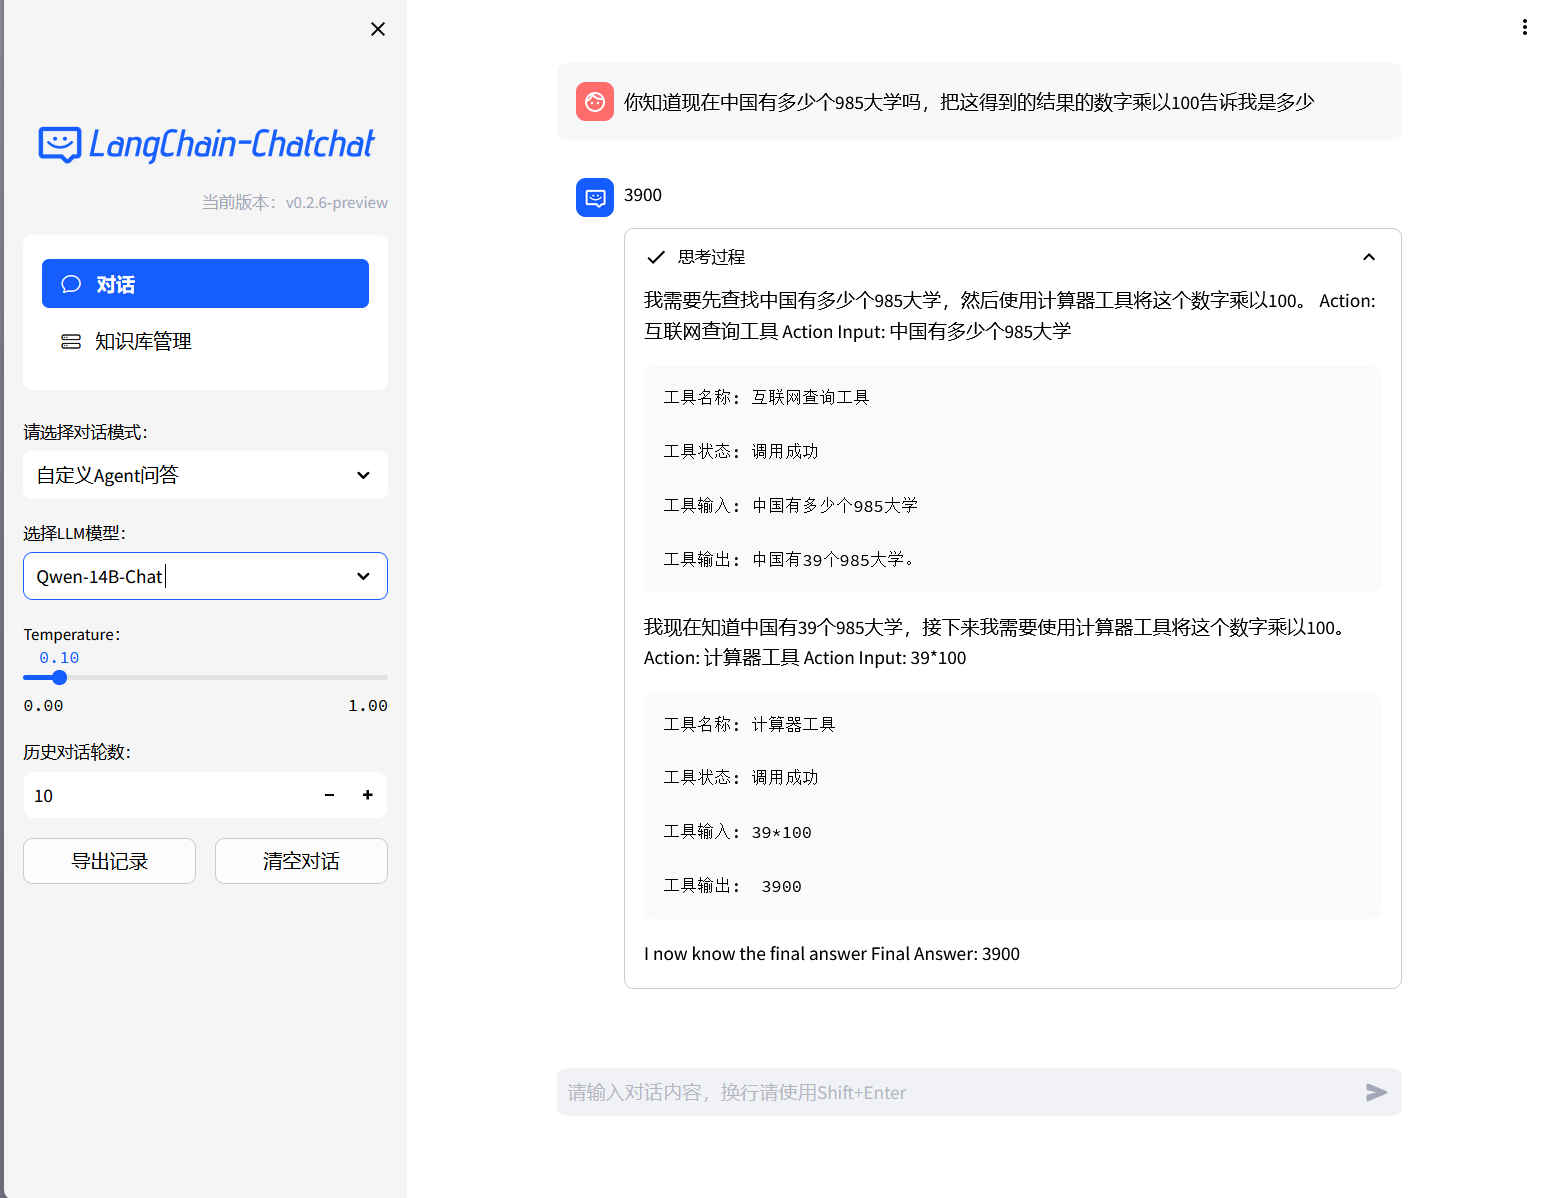Click the blue assistant avatar icon
The image size is (1543, 1198).
point(594,197)
